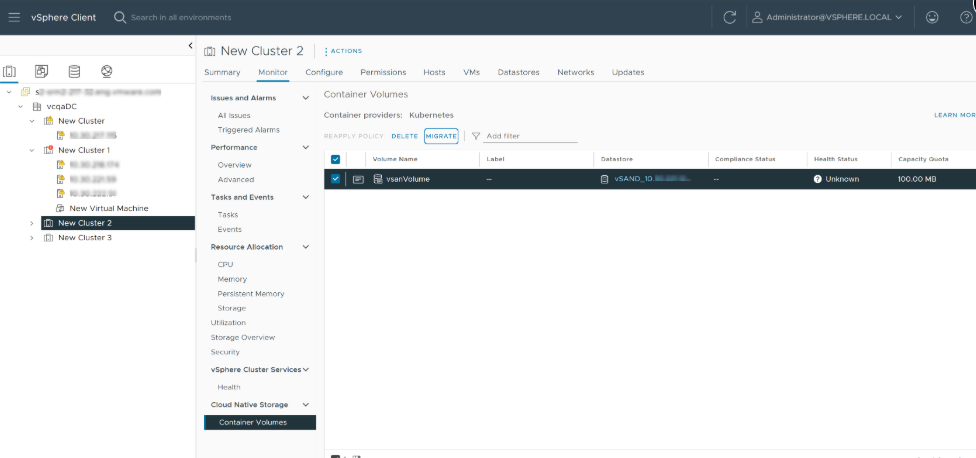Expand the New Cluster 3 tree node
The image size is (976, 458).
(32, 238)
